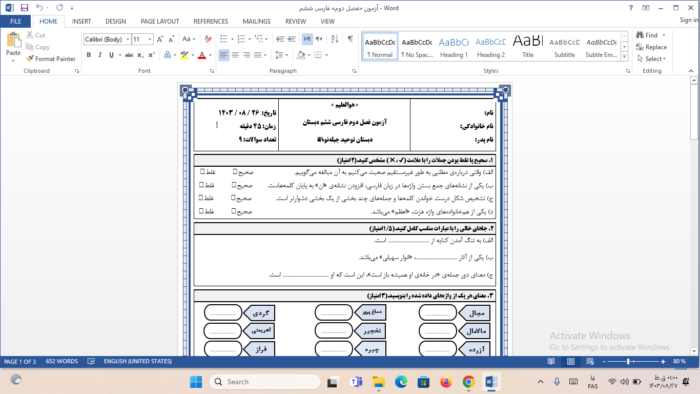Open the font size dropdown showing 11
The width and height of the screenshot is (700, 394).
[150, 39]
